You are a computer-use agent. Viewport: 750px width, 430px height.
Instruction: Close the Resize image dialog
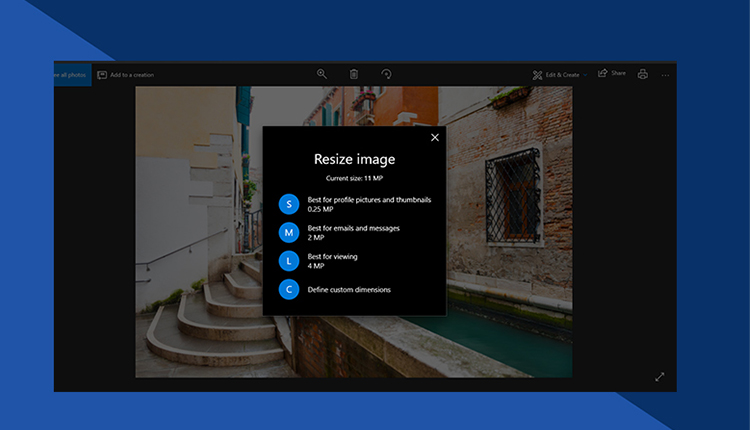[435, 138]
